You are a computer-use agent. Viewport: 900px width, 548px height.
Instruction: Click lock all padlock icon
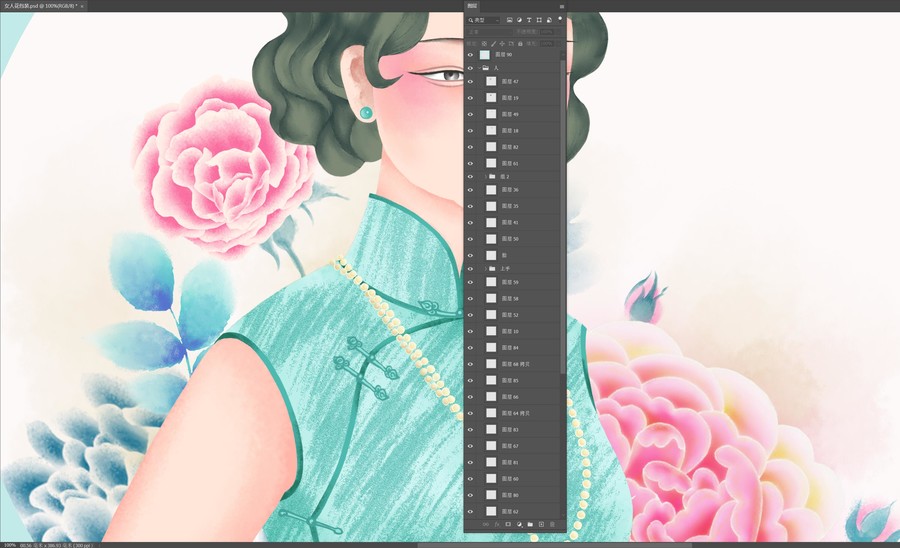coord(520,44)
